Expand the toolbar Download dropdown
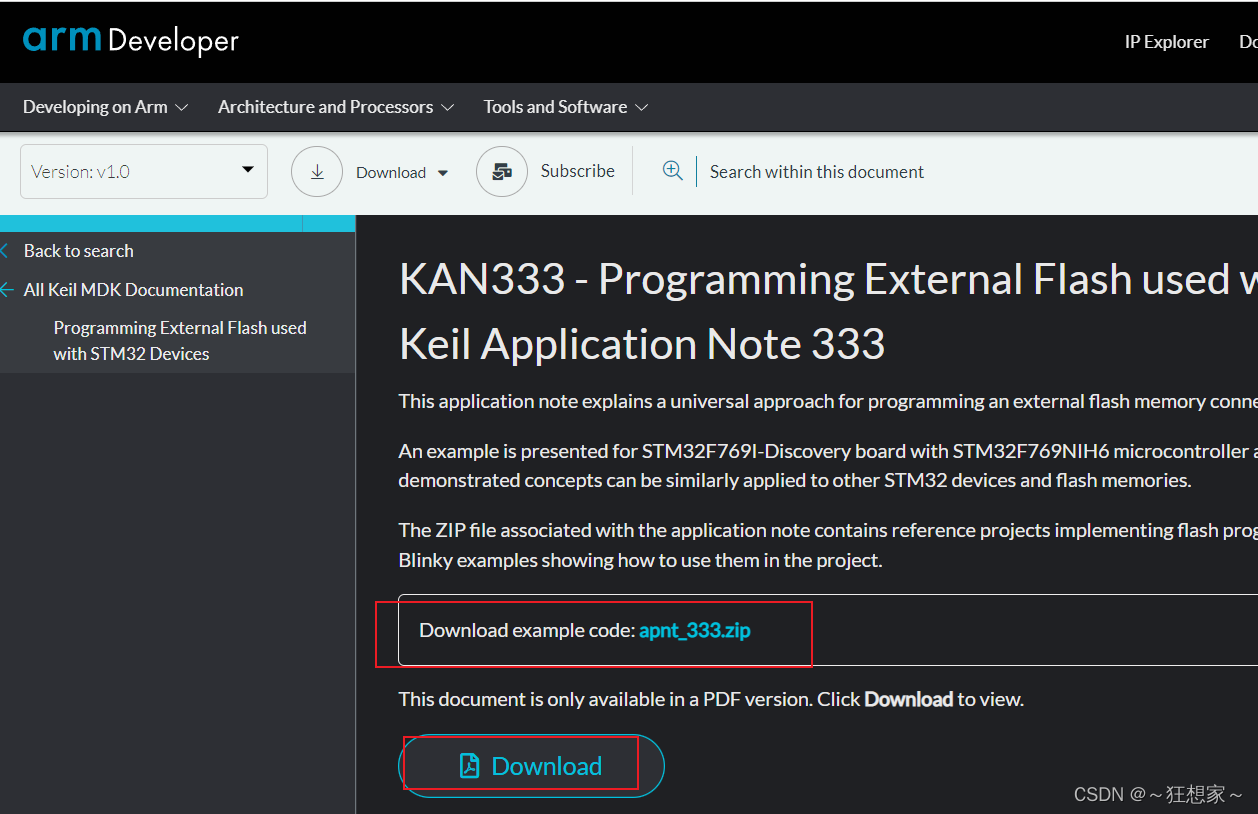The height and width of the screenshot is (814, 1258). (402, 173)
